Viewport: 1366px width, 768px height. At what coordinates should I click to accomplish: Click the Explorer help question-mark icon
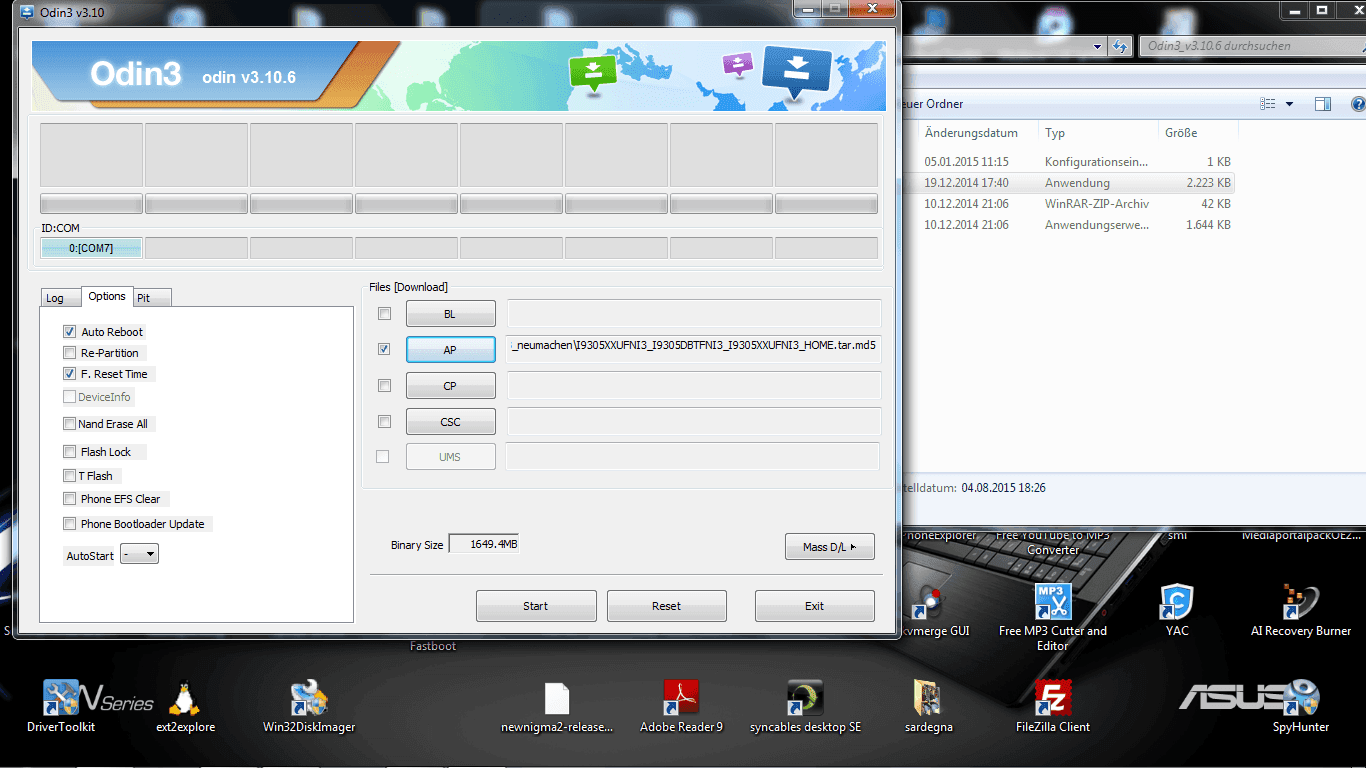coord(1357,104)
